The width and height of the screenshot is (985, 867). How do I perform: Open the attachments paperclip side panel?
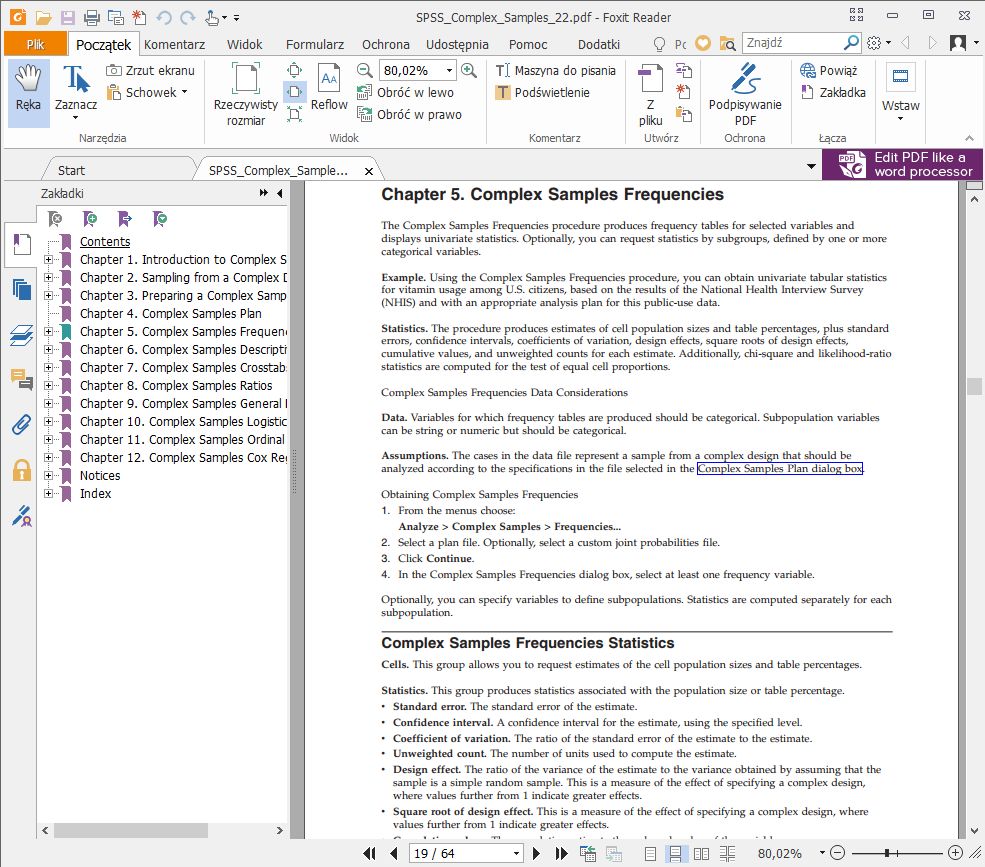coord(21,424)
